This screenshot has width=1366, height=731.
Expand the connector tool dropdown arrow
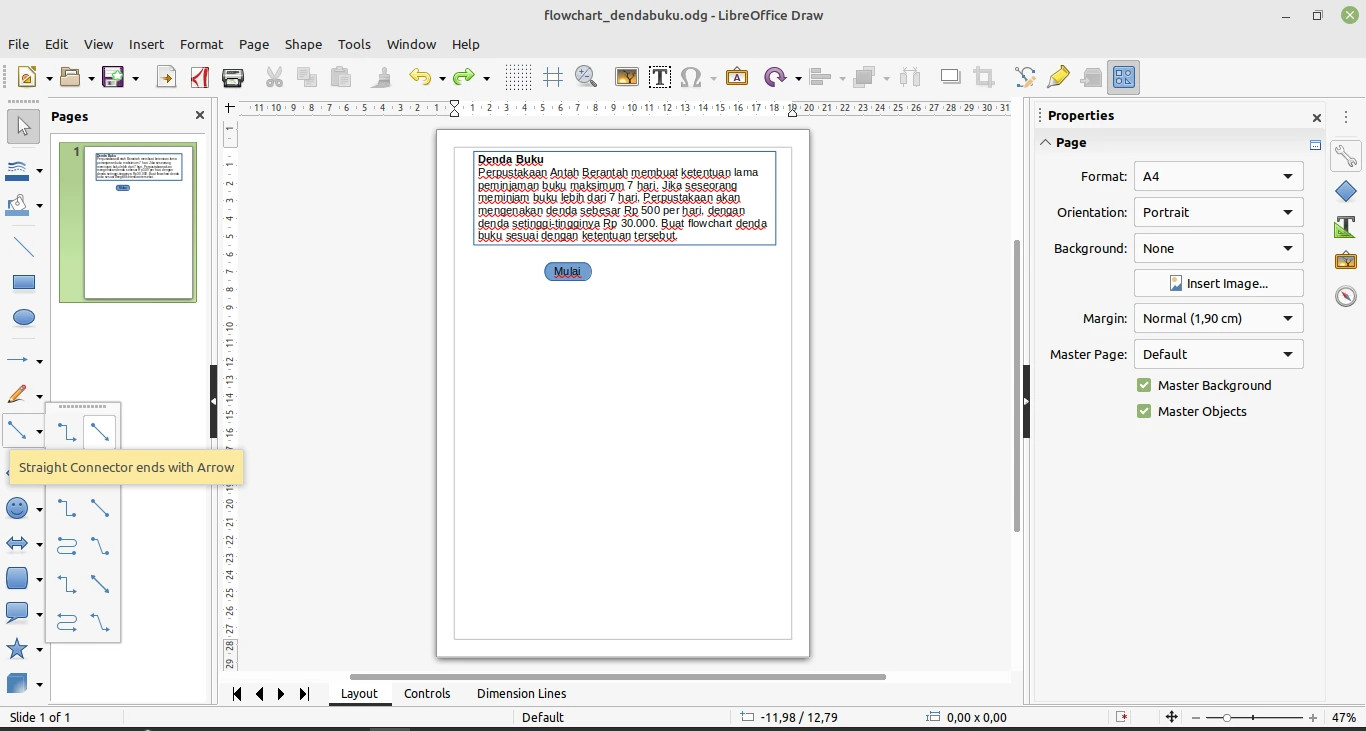[39, 432]
